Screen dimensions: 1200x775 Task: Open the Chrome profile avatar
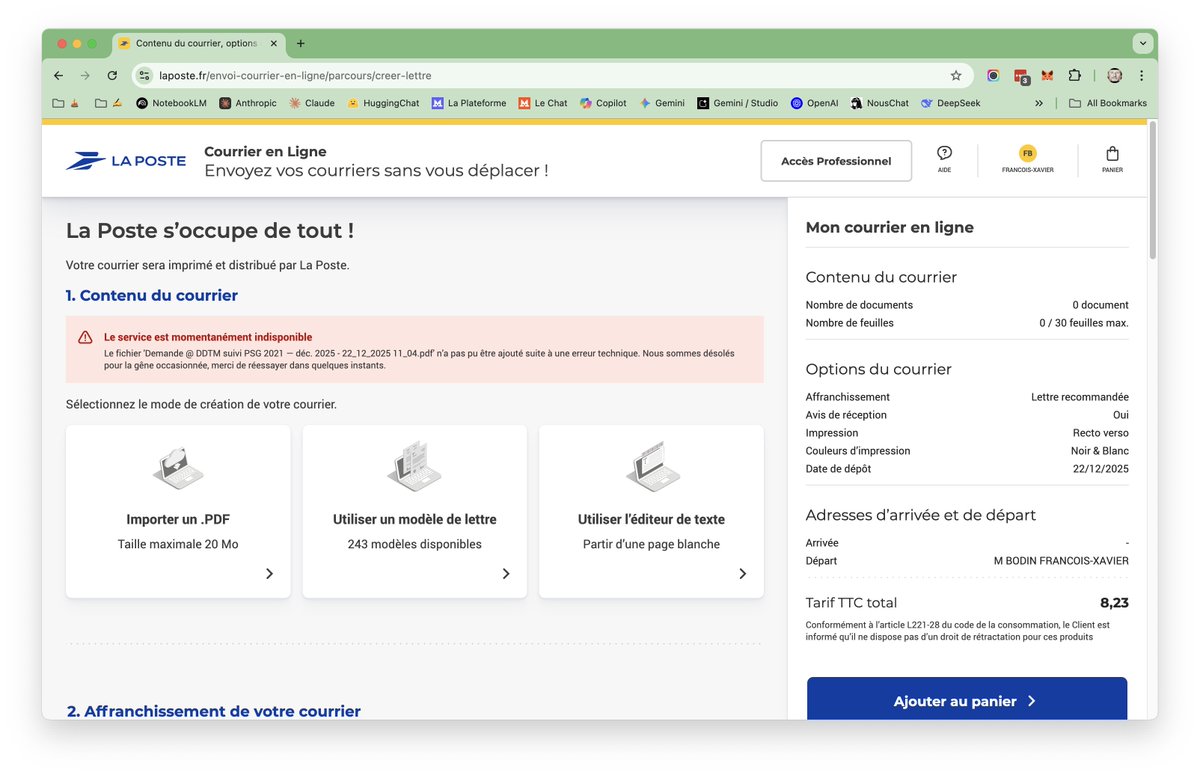(1114, 75)
